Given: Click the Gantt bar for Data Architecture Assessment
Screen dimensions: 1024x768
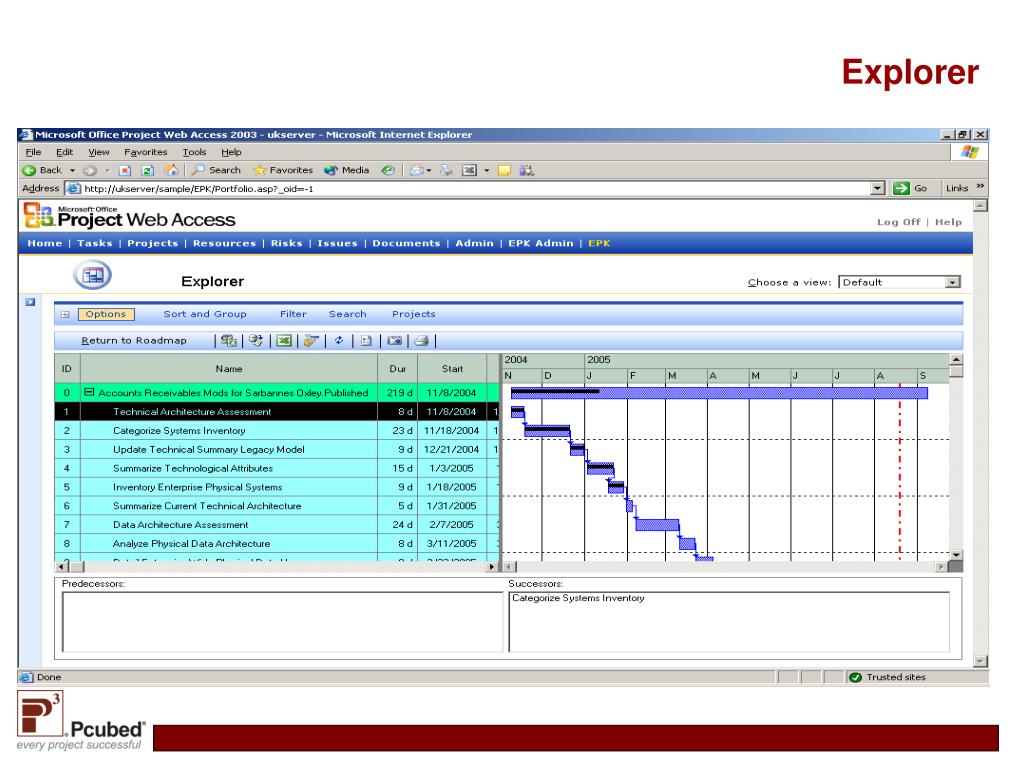Looking at the screenshot, I should pyautogui.click(x=657, y=524).
